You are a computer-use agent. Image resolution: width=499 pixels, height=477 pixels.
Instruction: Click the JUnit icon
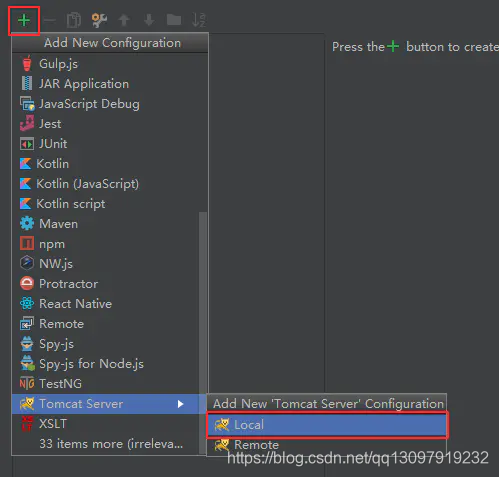click(27, 144)
